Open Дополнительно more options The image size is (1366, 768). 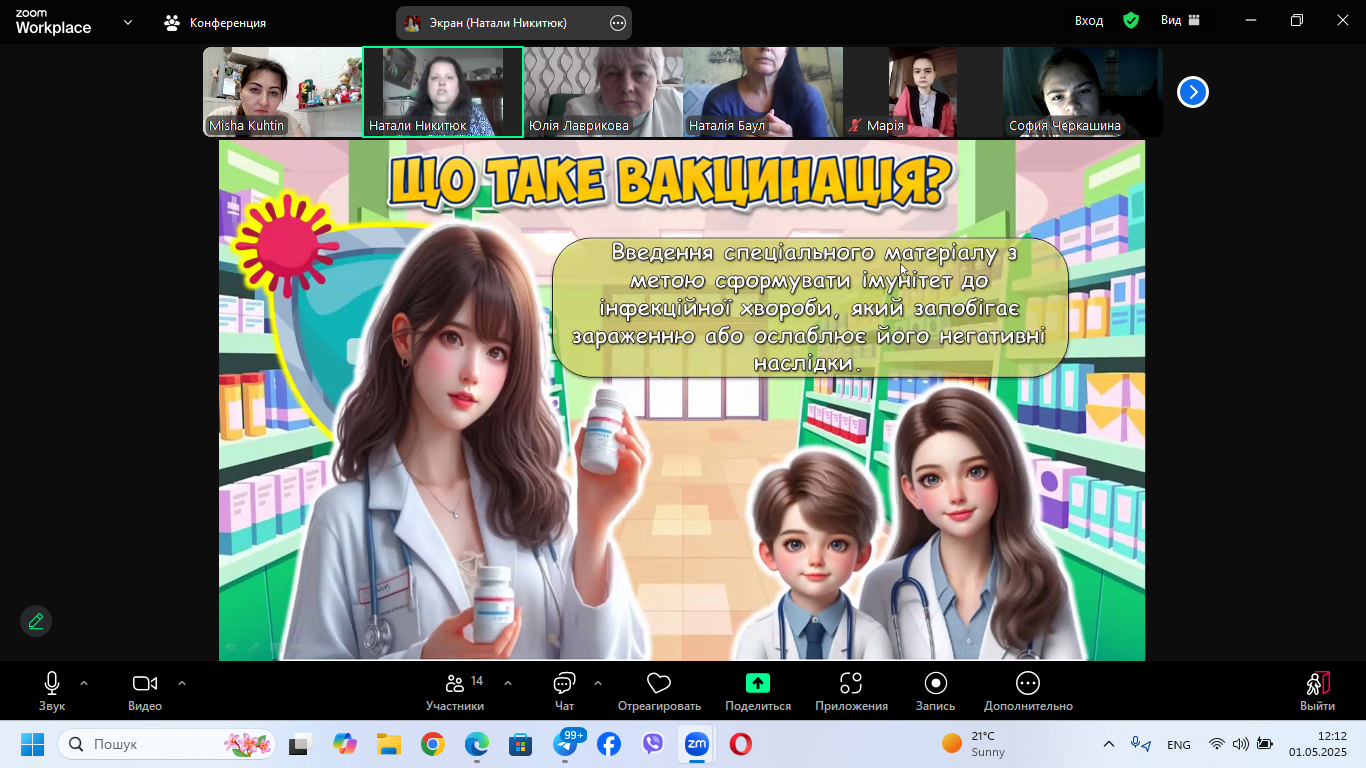1028,692
